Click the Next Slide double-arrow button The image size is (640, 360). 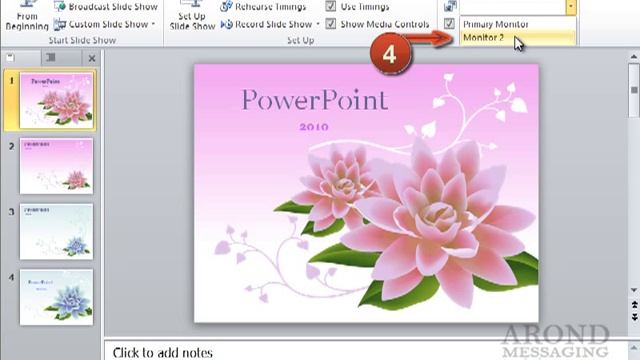634,317
